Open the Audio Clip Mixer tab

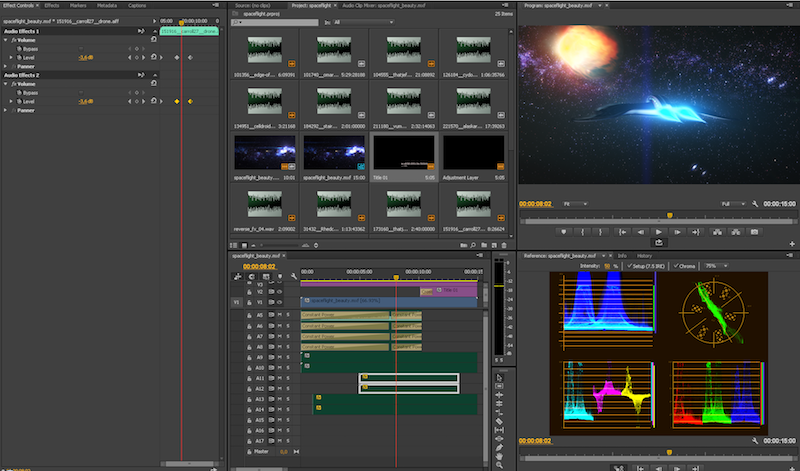(x=383, y=5)
